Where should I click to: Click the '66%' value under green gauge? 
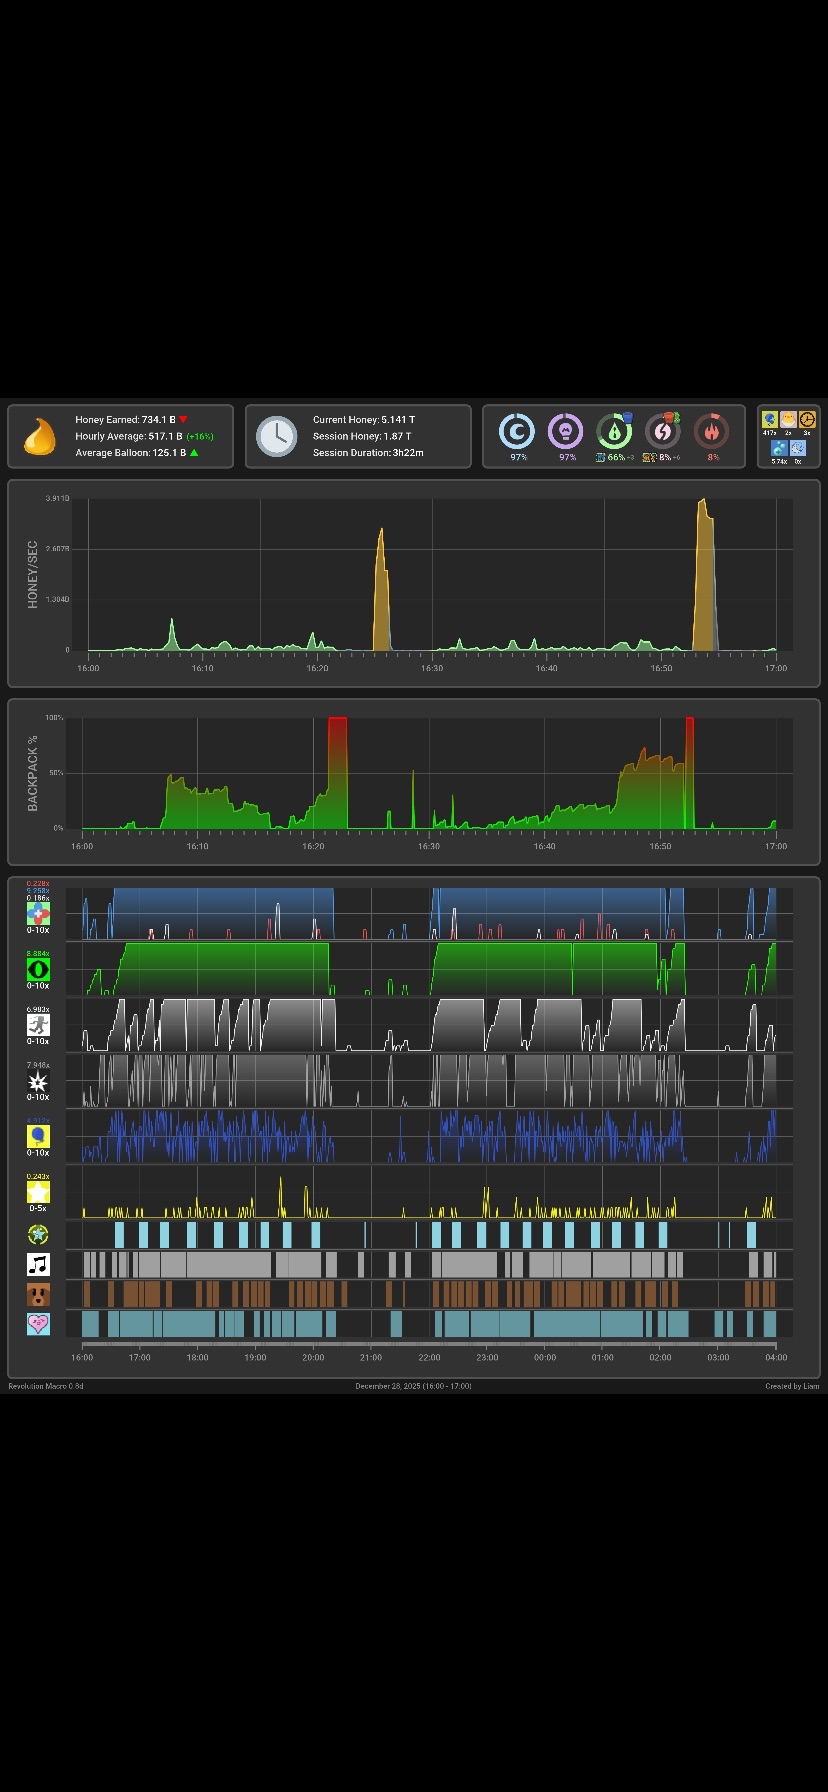(x=616, y=457)
